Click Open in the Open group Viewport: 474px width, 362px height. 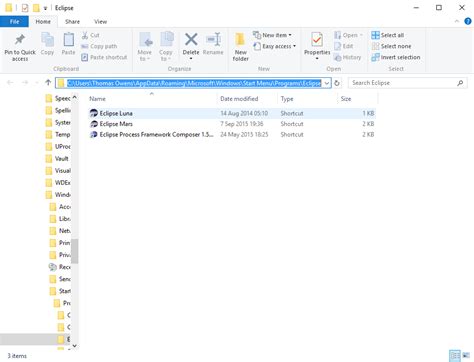[x=348, y=35]
